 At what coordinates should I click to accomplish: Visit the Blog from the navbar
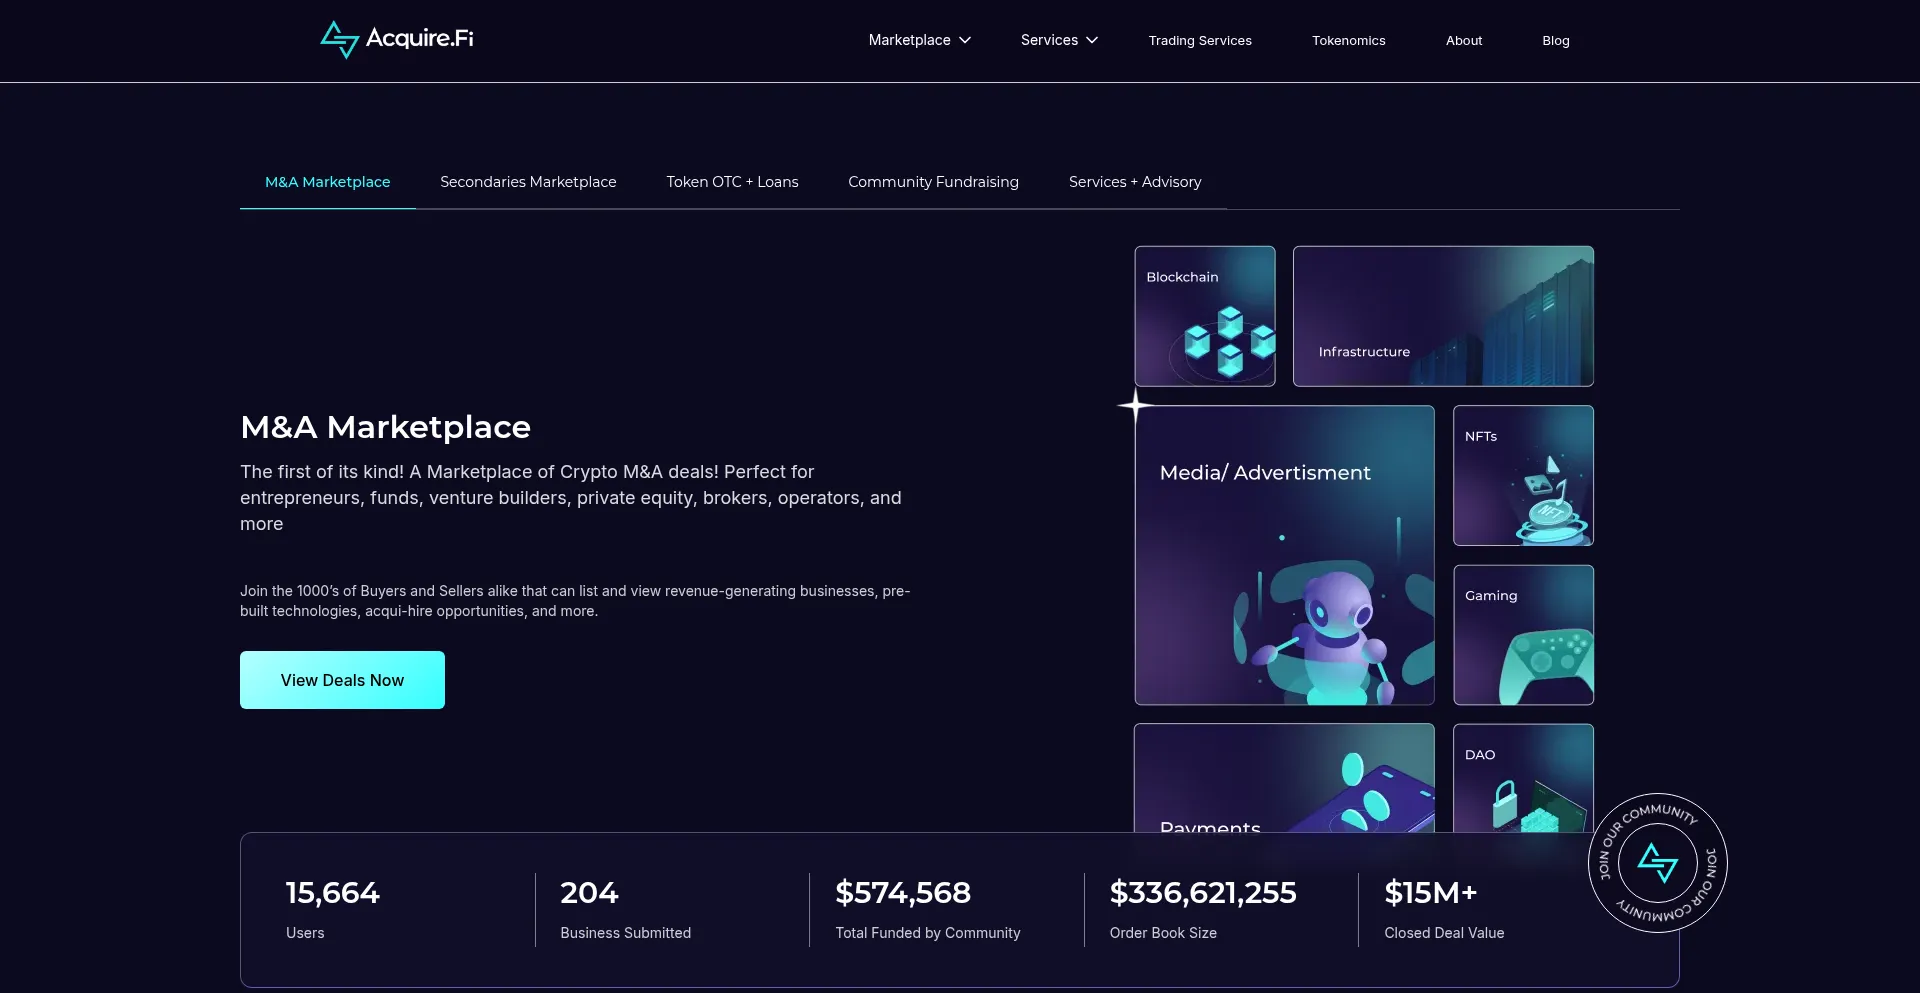pos(1555,41)
